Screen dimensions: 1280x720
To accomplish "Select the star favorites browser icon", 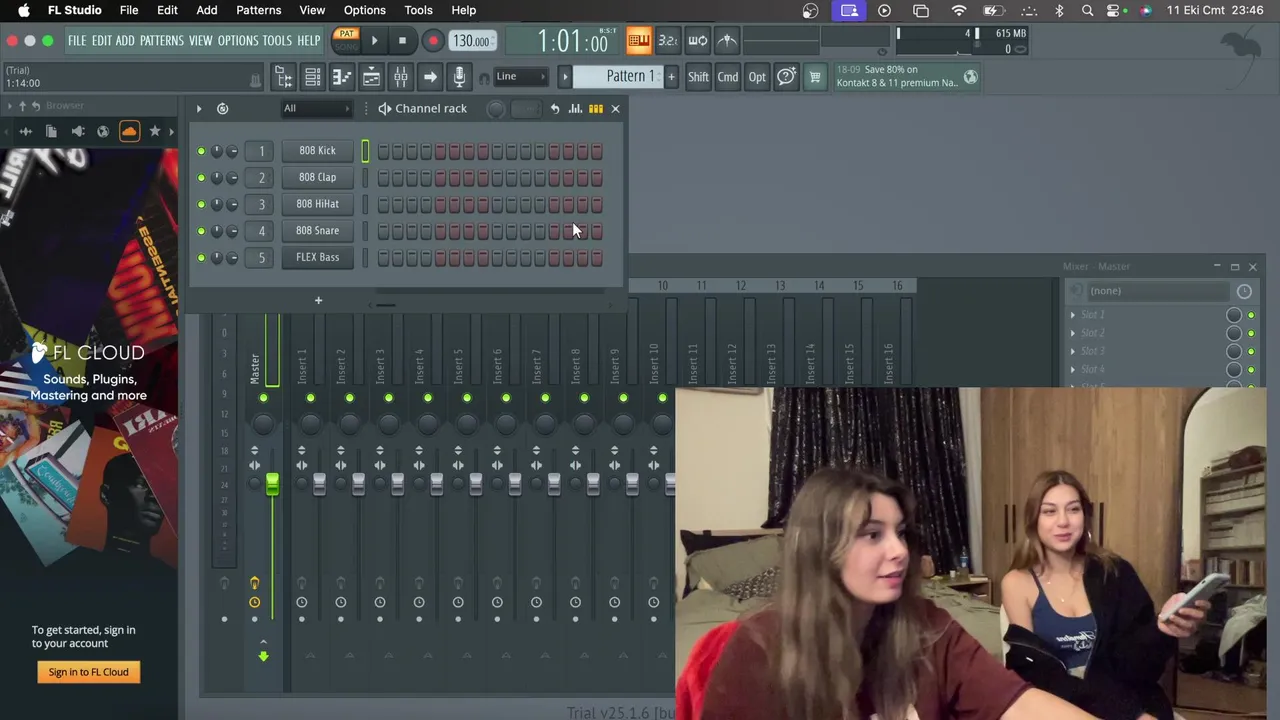I will 155,131.
